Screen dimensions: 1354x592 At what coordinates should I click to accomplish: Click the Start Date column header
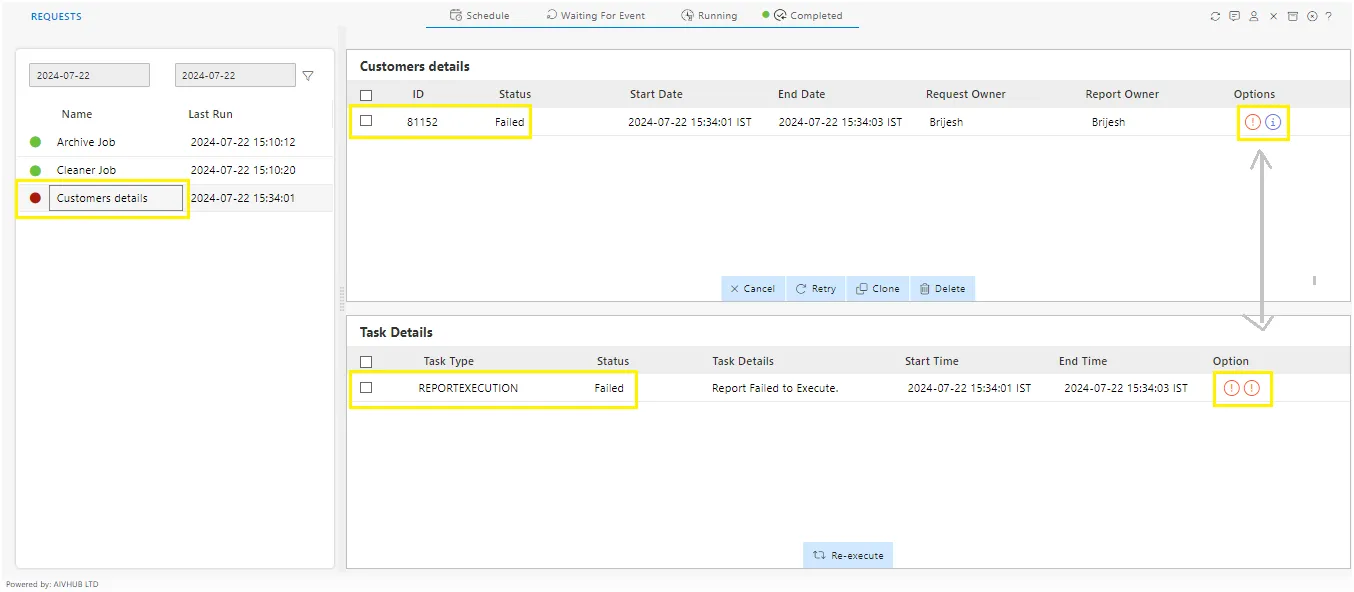(x=656, y=94)
